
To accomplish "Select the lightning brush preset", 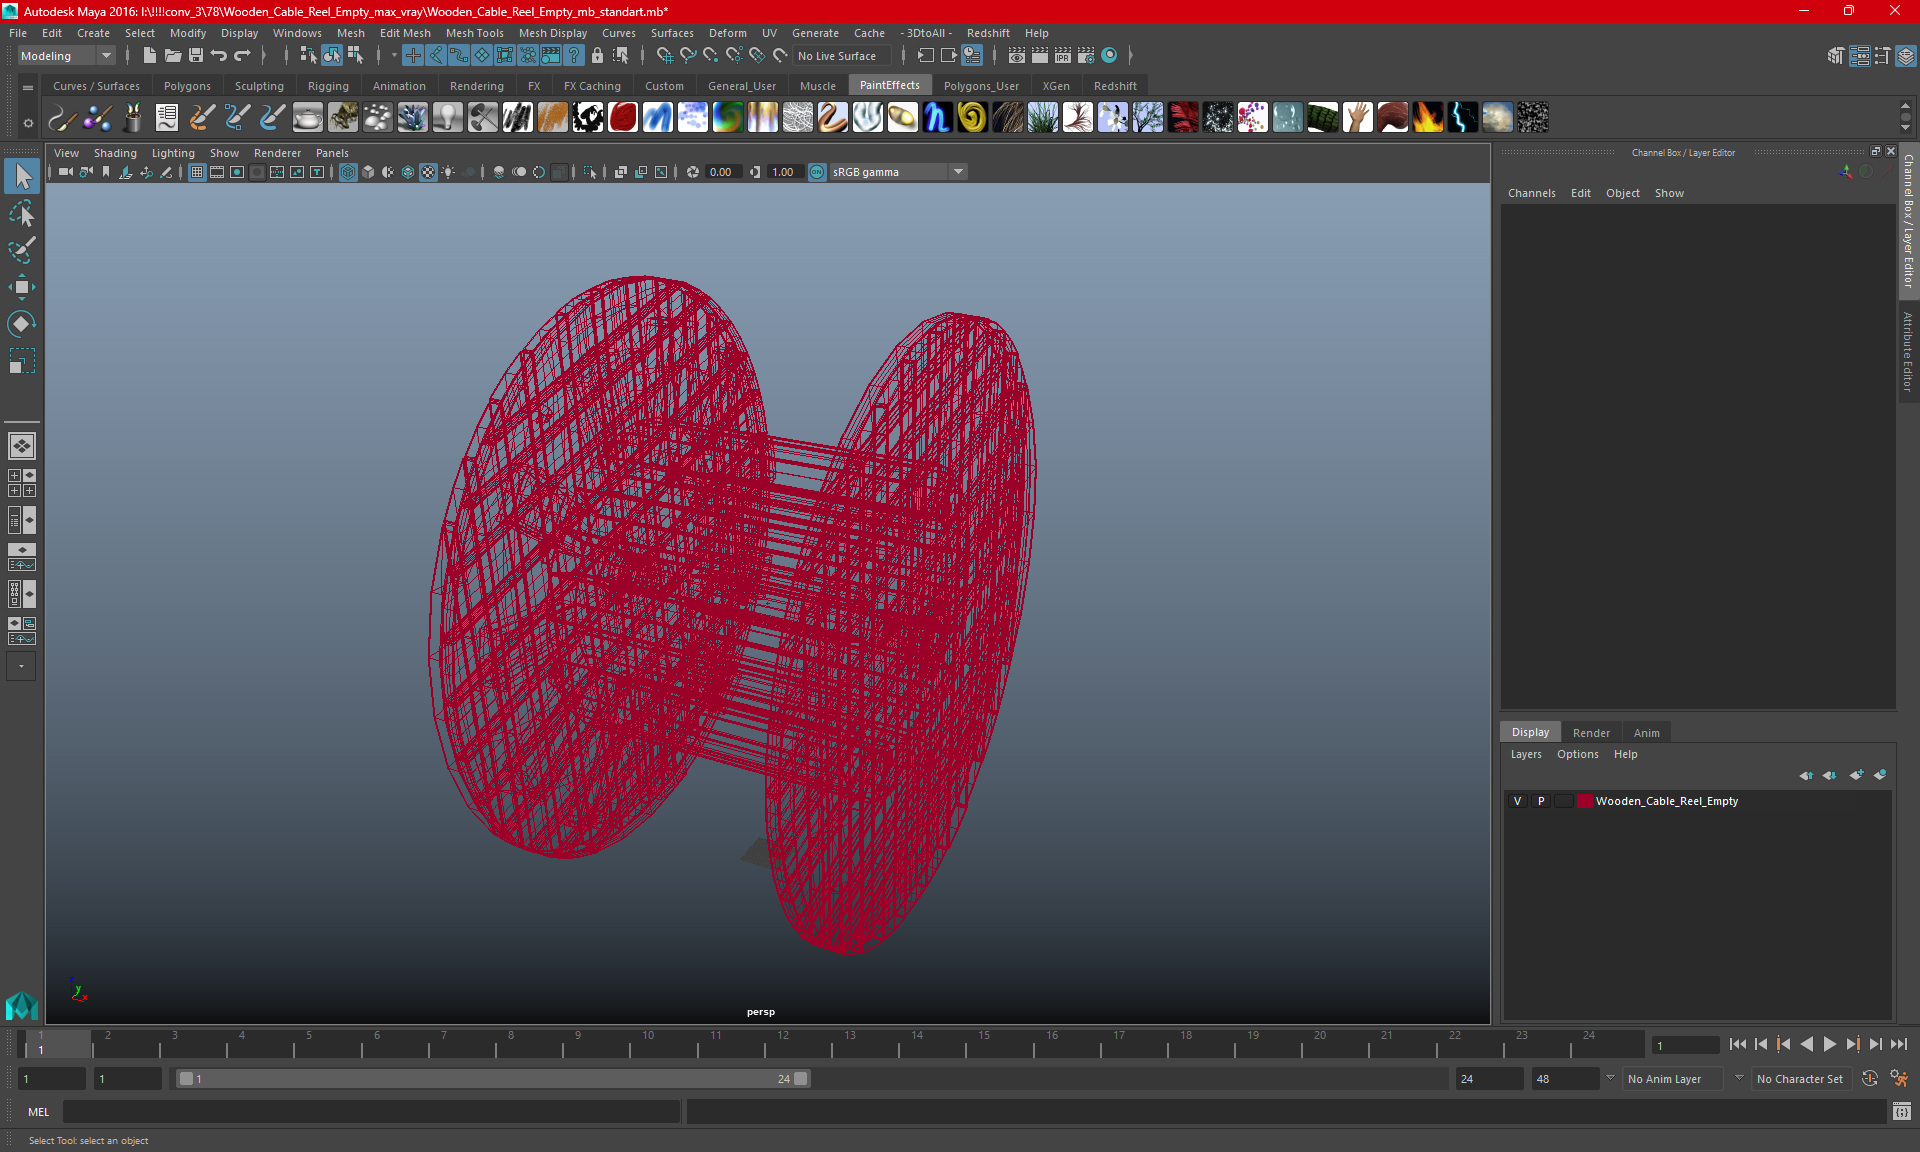I will click(x=1463, y=118).
